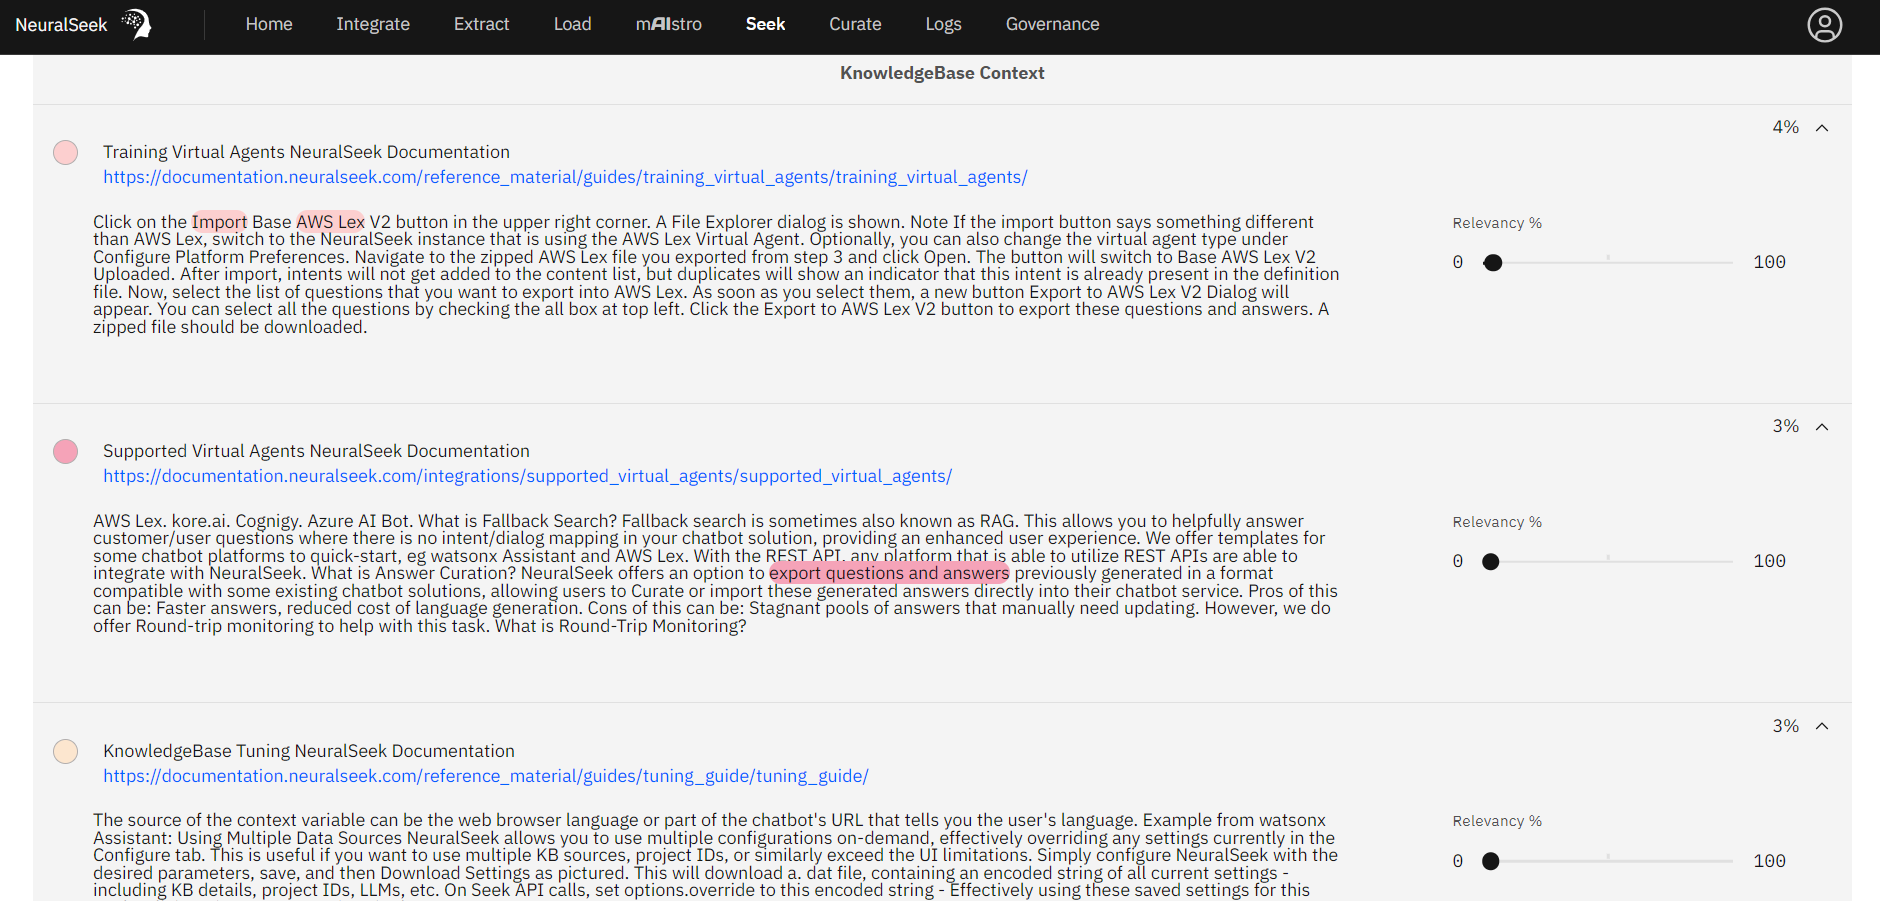This screenshot has width=1880, height=901.
Task: Click the 4% score of the first result
Action: click(x=1785, y=127)
